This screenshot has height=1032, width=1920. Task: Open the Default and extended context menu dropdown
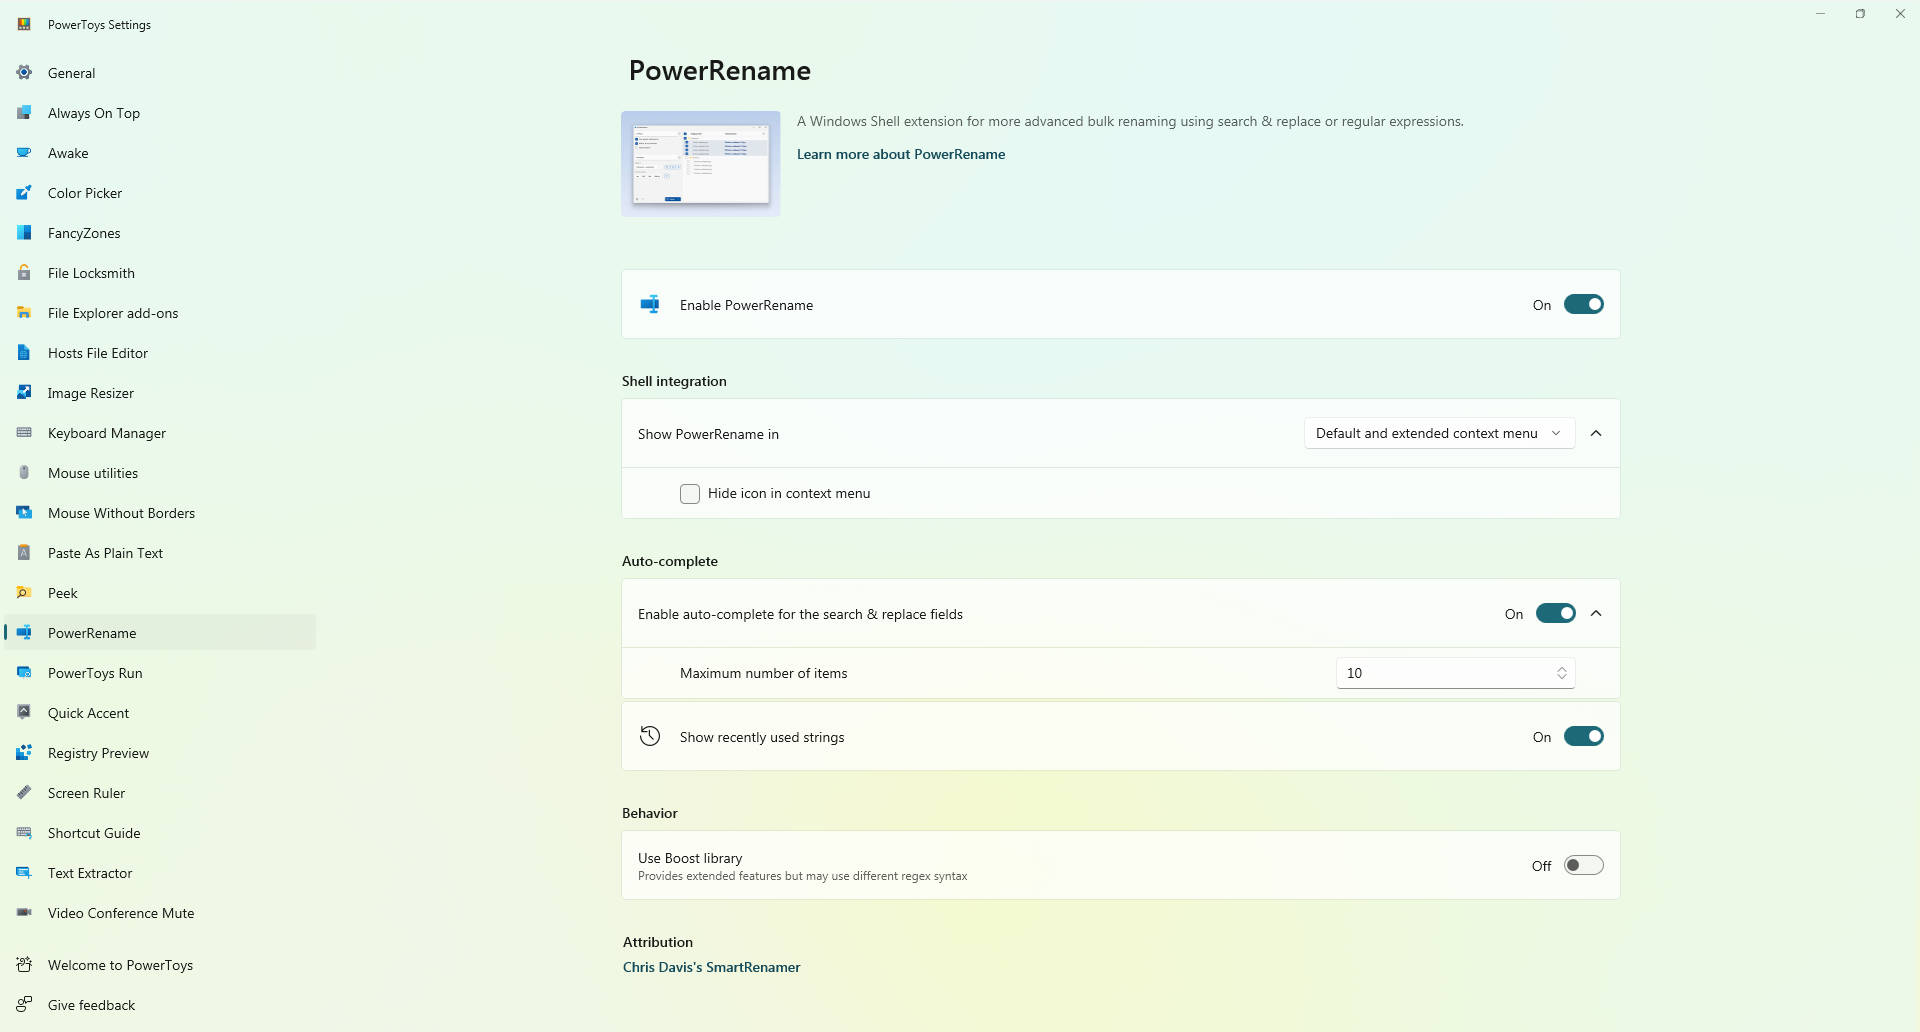click(x=1438, y=434)
